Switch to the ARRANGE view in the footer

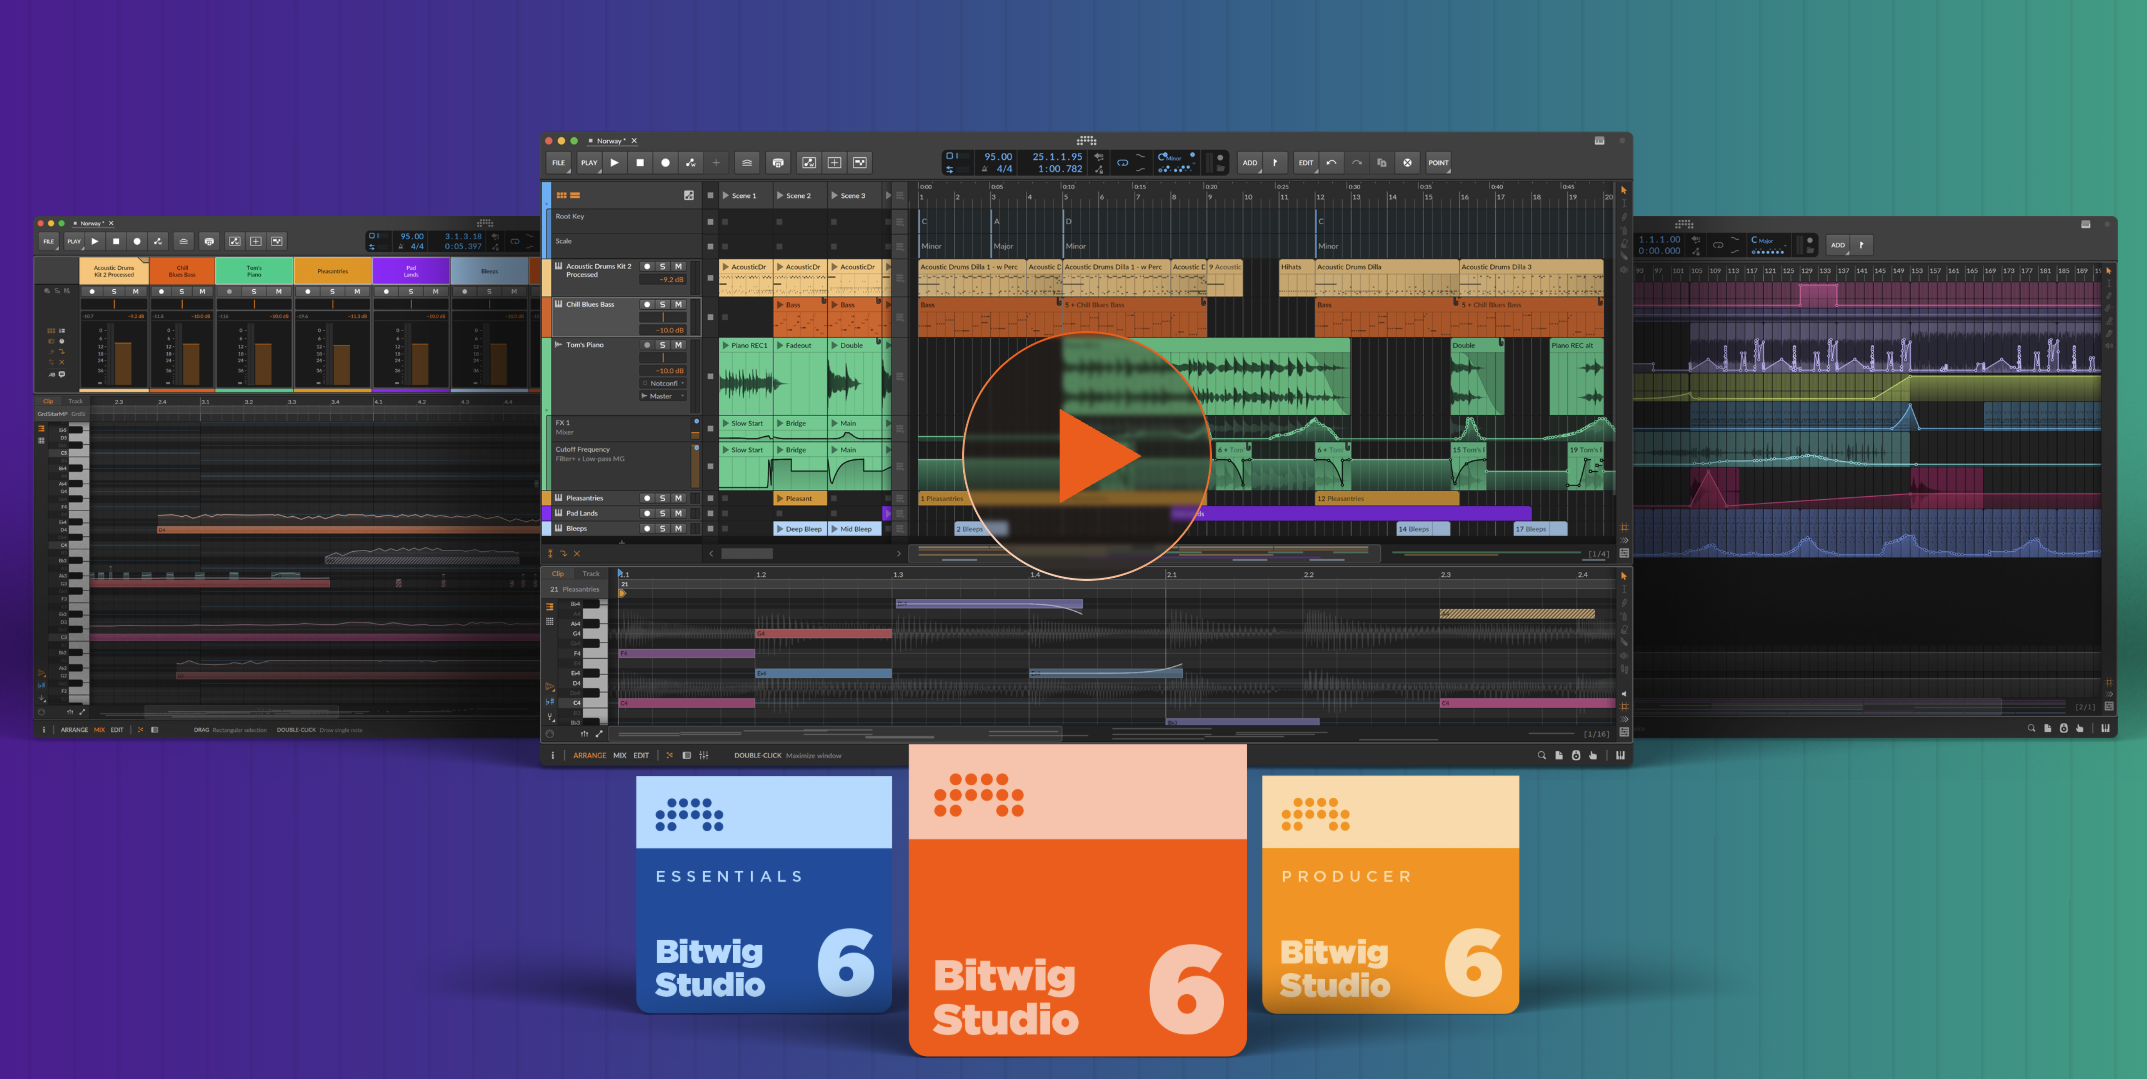[590, 755]
